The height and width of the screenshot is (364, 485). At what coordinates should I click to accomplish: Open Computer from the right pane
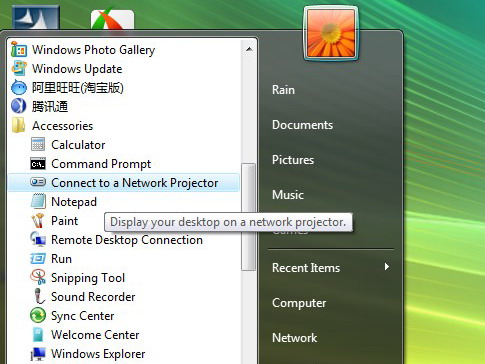(299, 303)
